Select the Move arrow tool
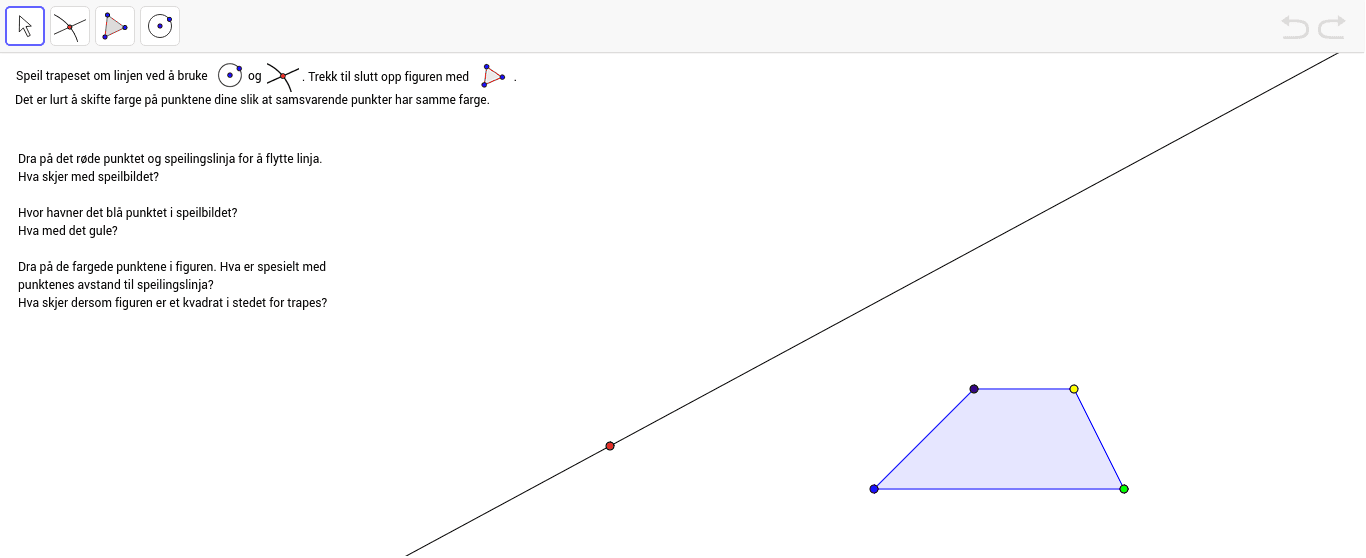 tap(25, 26)
